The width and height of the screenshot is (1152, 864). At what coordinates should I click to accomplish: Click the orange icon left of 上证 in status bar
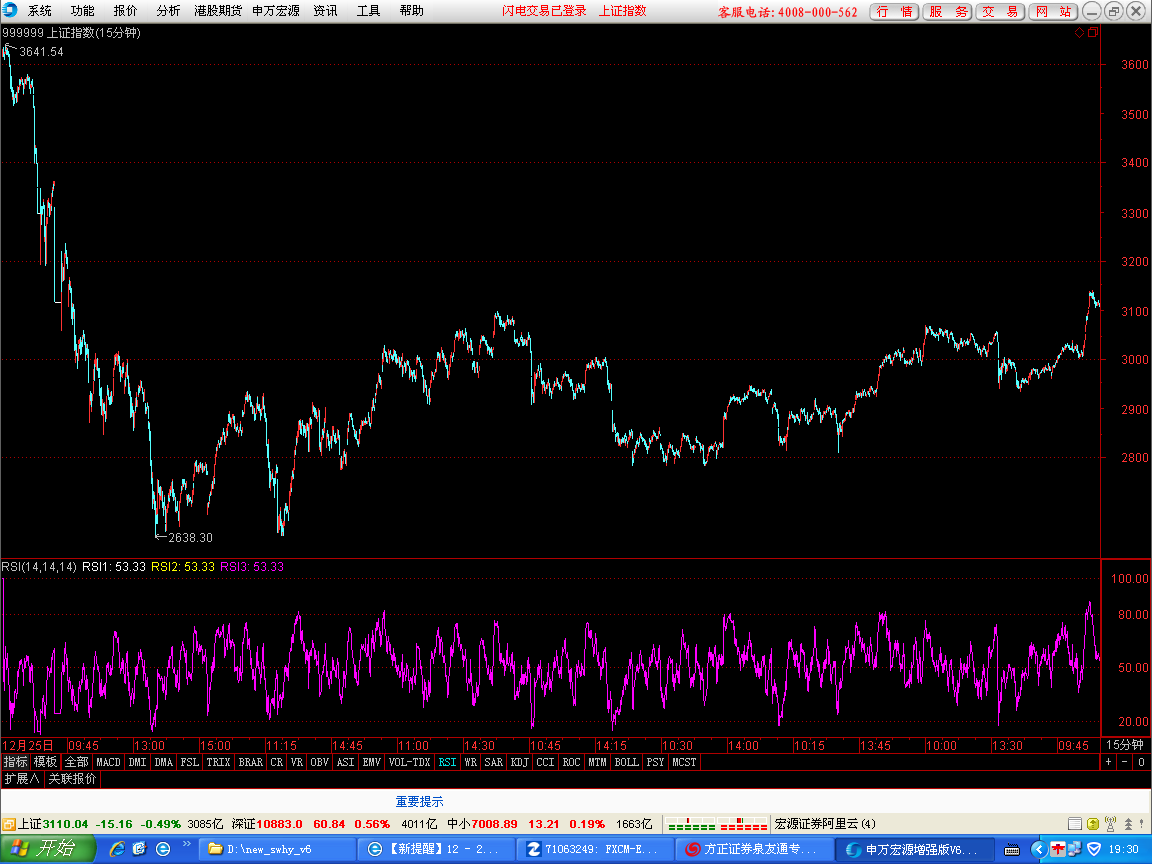coord(9,824)
